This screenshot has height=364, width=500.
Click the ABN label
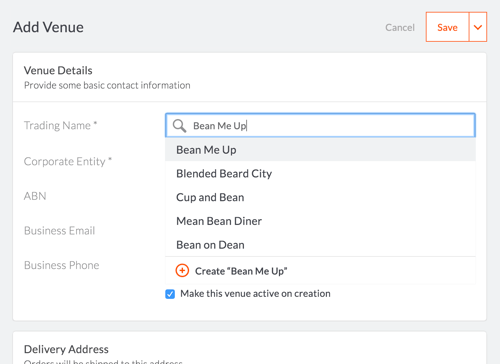coord(35,196)
